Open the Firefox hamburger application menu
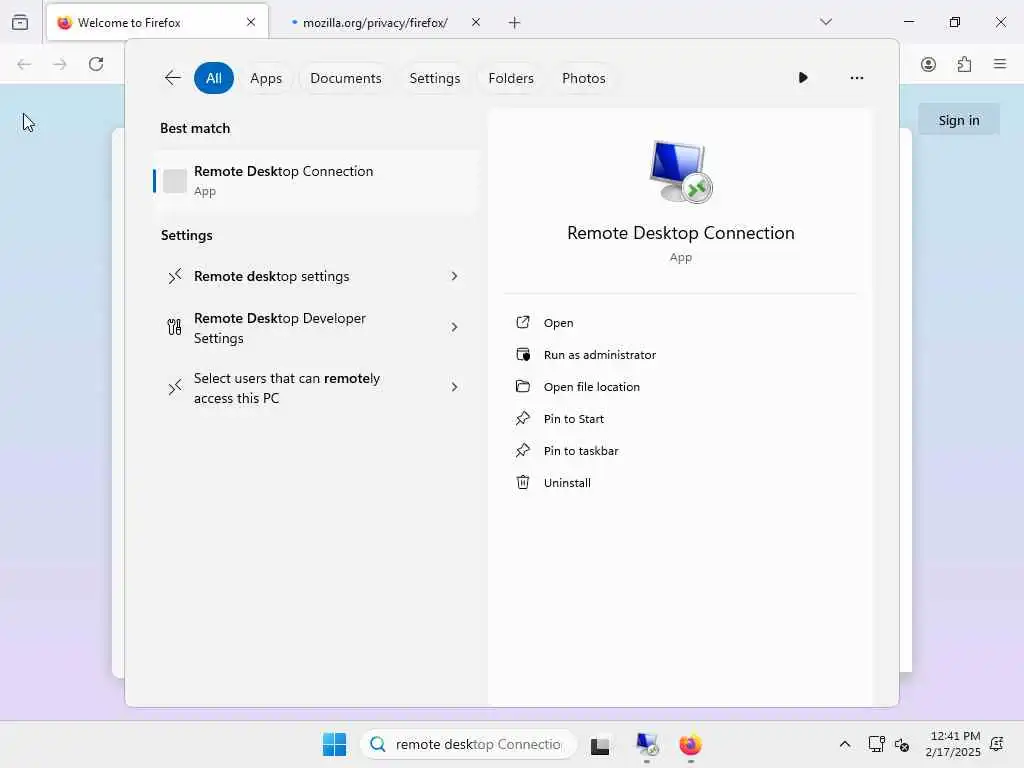 (999, 64)
